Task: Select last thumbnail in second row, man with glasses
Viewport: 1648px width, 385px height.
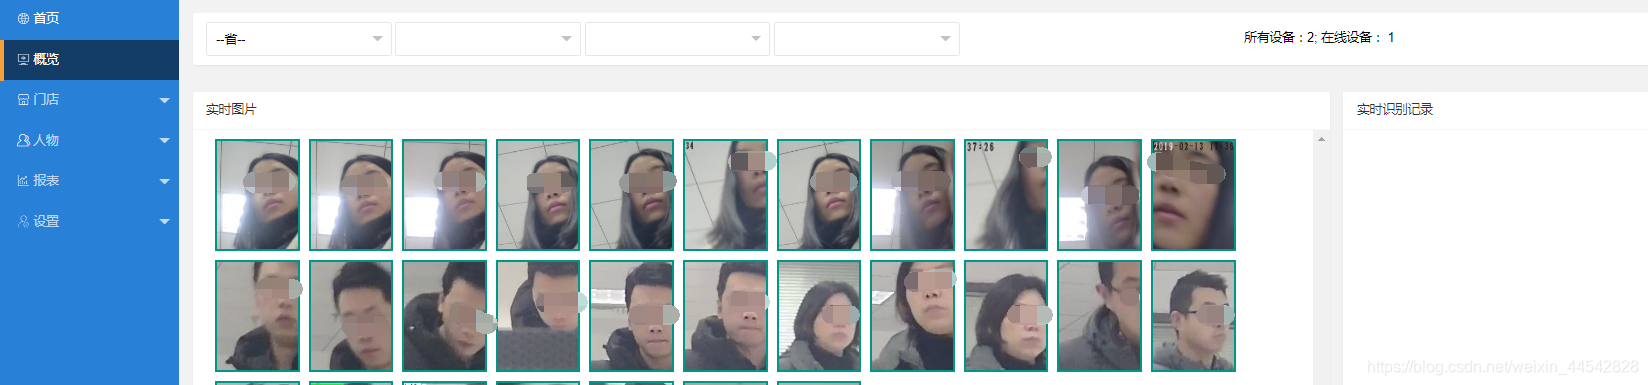Action: pos(1193,316)
